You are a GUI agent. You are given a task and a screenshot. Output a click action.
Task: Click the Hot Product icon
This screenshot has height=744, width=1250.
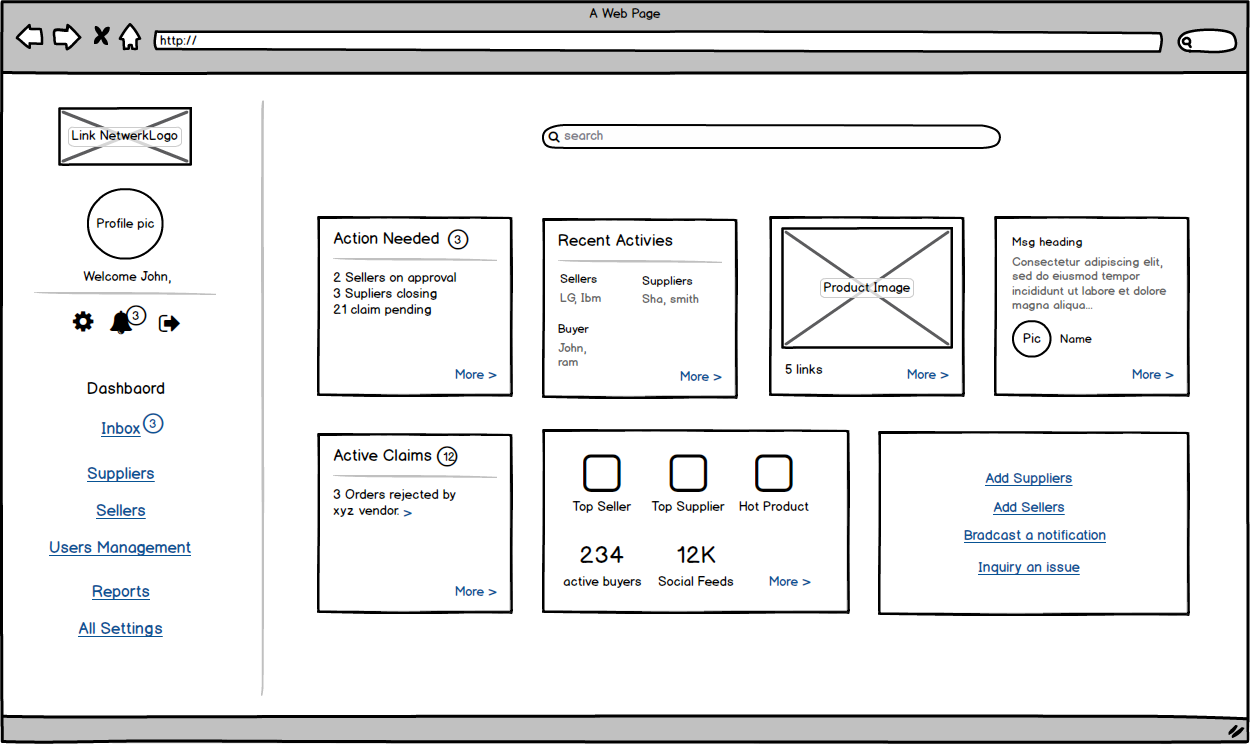click(774, 473)
